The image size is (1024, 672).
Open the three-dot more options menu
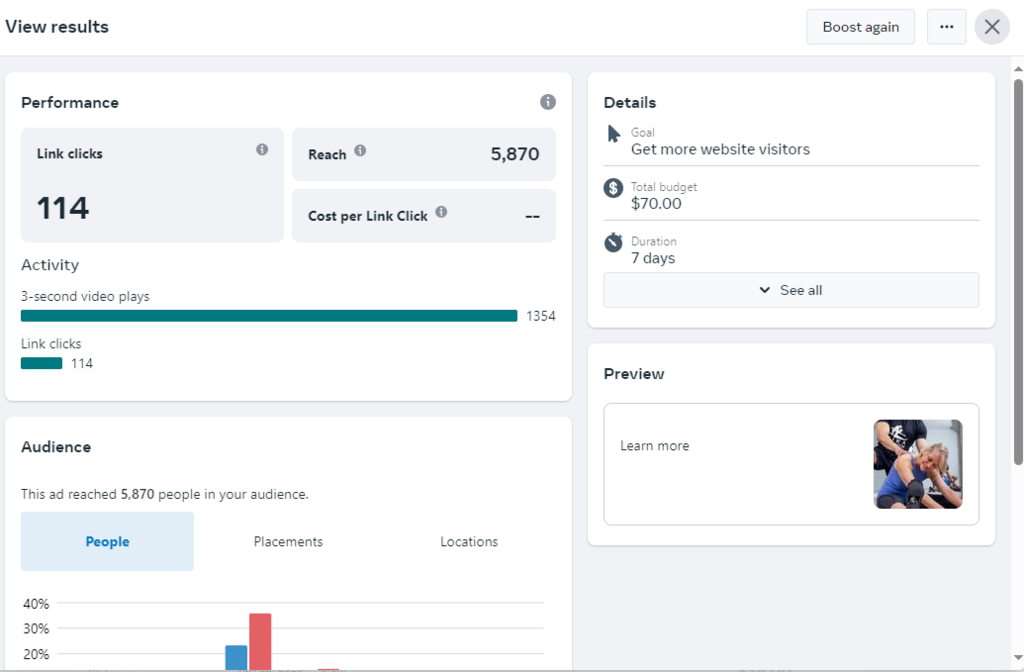click(x=946, y=27)
